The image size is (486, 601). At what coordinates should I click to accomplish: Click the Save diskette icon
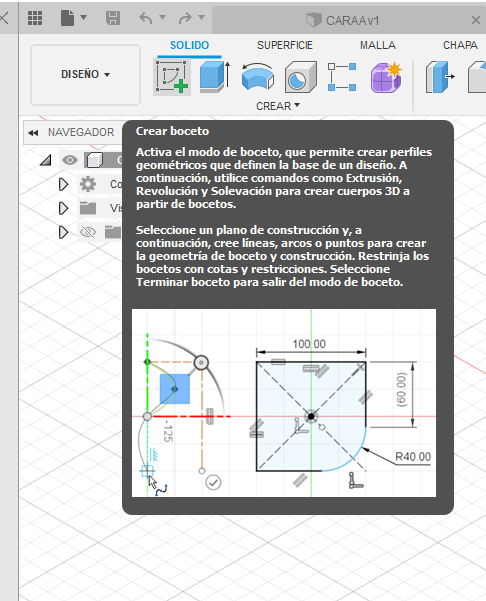pyautogui.click(x=113, y=18)
